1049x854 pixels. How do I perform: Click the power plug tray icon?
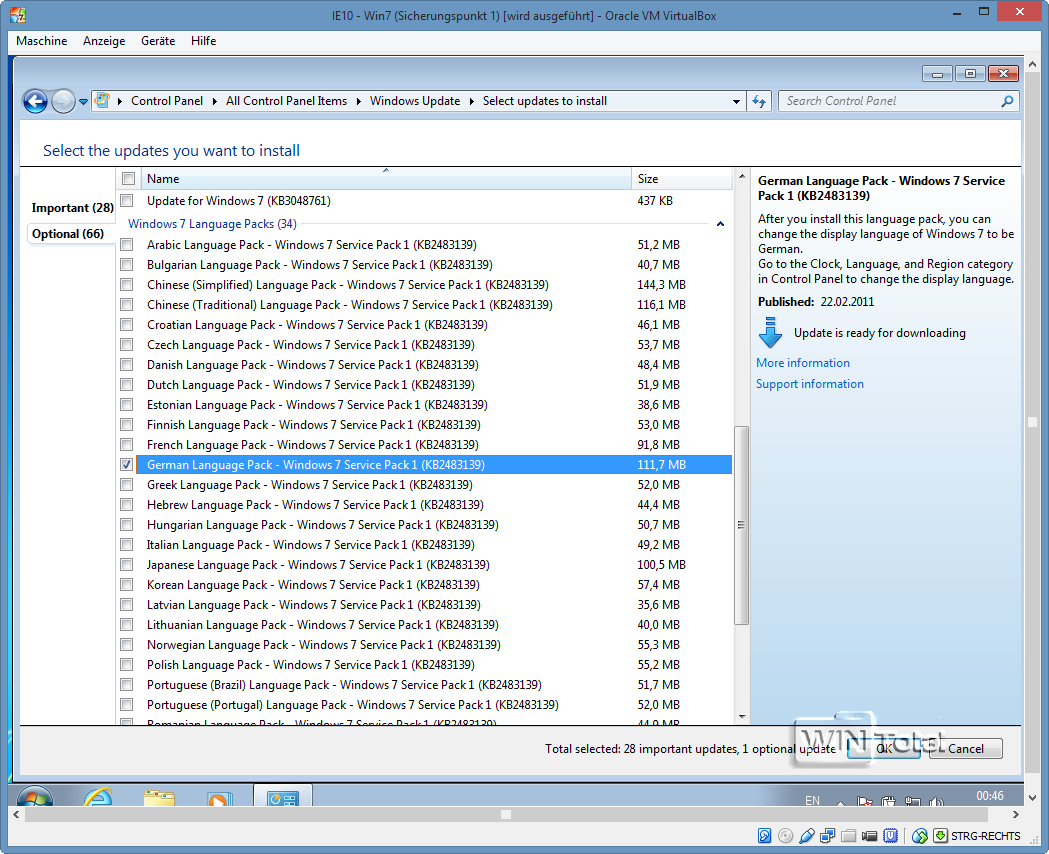pyautogui.click(x=888, y=801)
